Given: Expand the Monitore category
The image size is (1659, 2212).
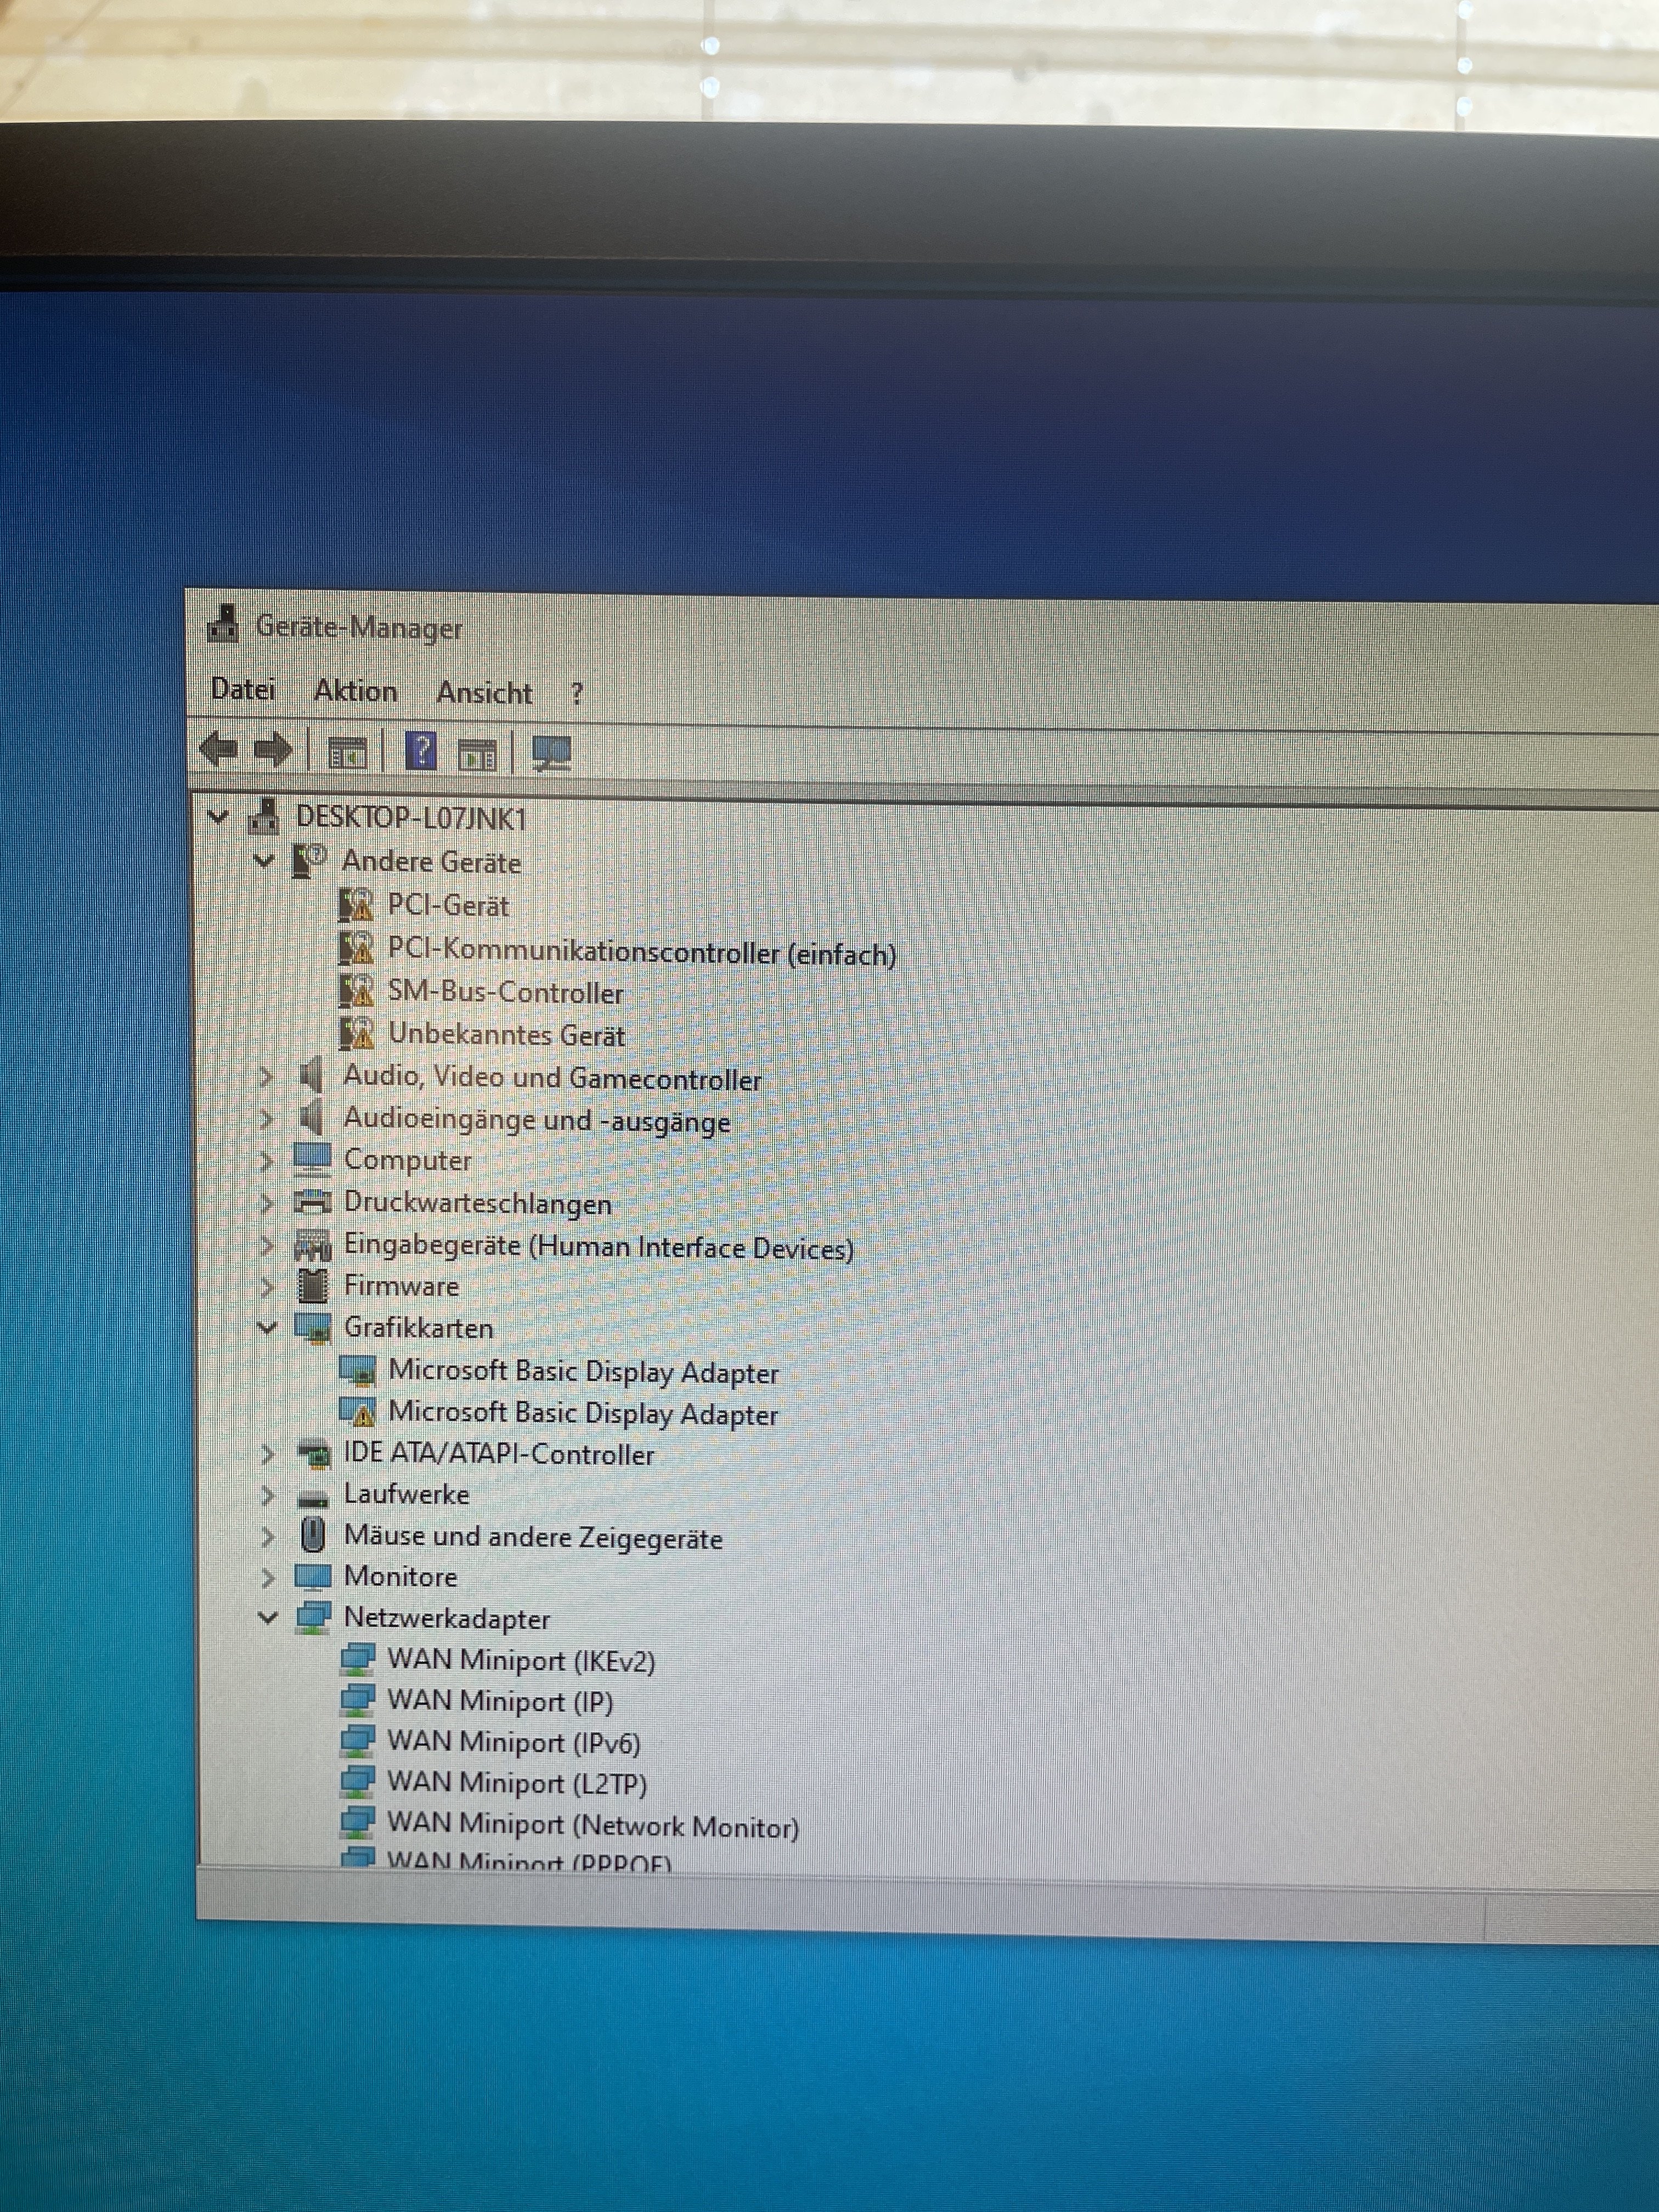Looking at the screenshot, I should point(267,1578).
